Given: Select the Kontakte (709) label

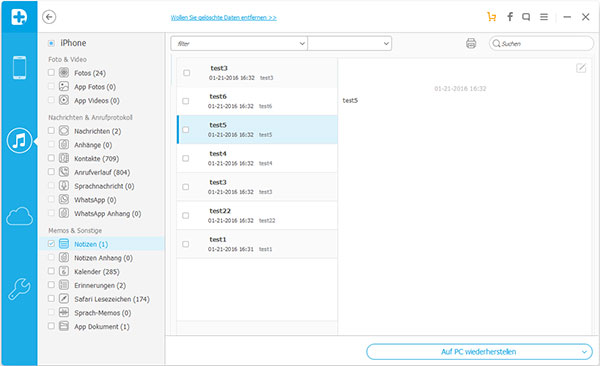Looking at the screenshot, I should point(96,158).
